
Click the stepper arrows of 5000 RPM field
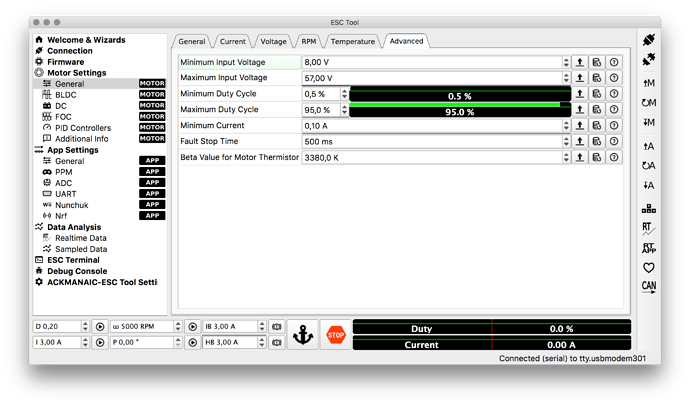[x=178, y=326]
